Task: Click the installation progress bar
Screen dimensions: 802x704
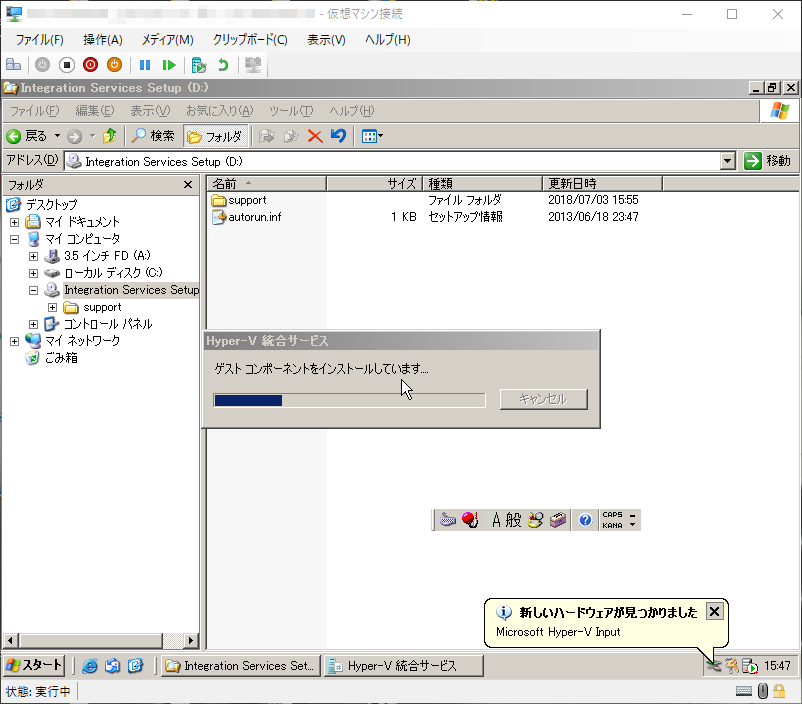Action: (x=349, y=400)
